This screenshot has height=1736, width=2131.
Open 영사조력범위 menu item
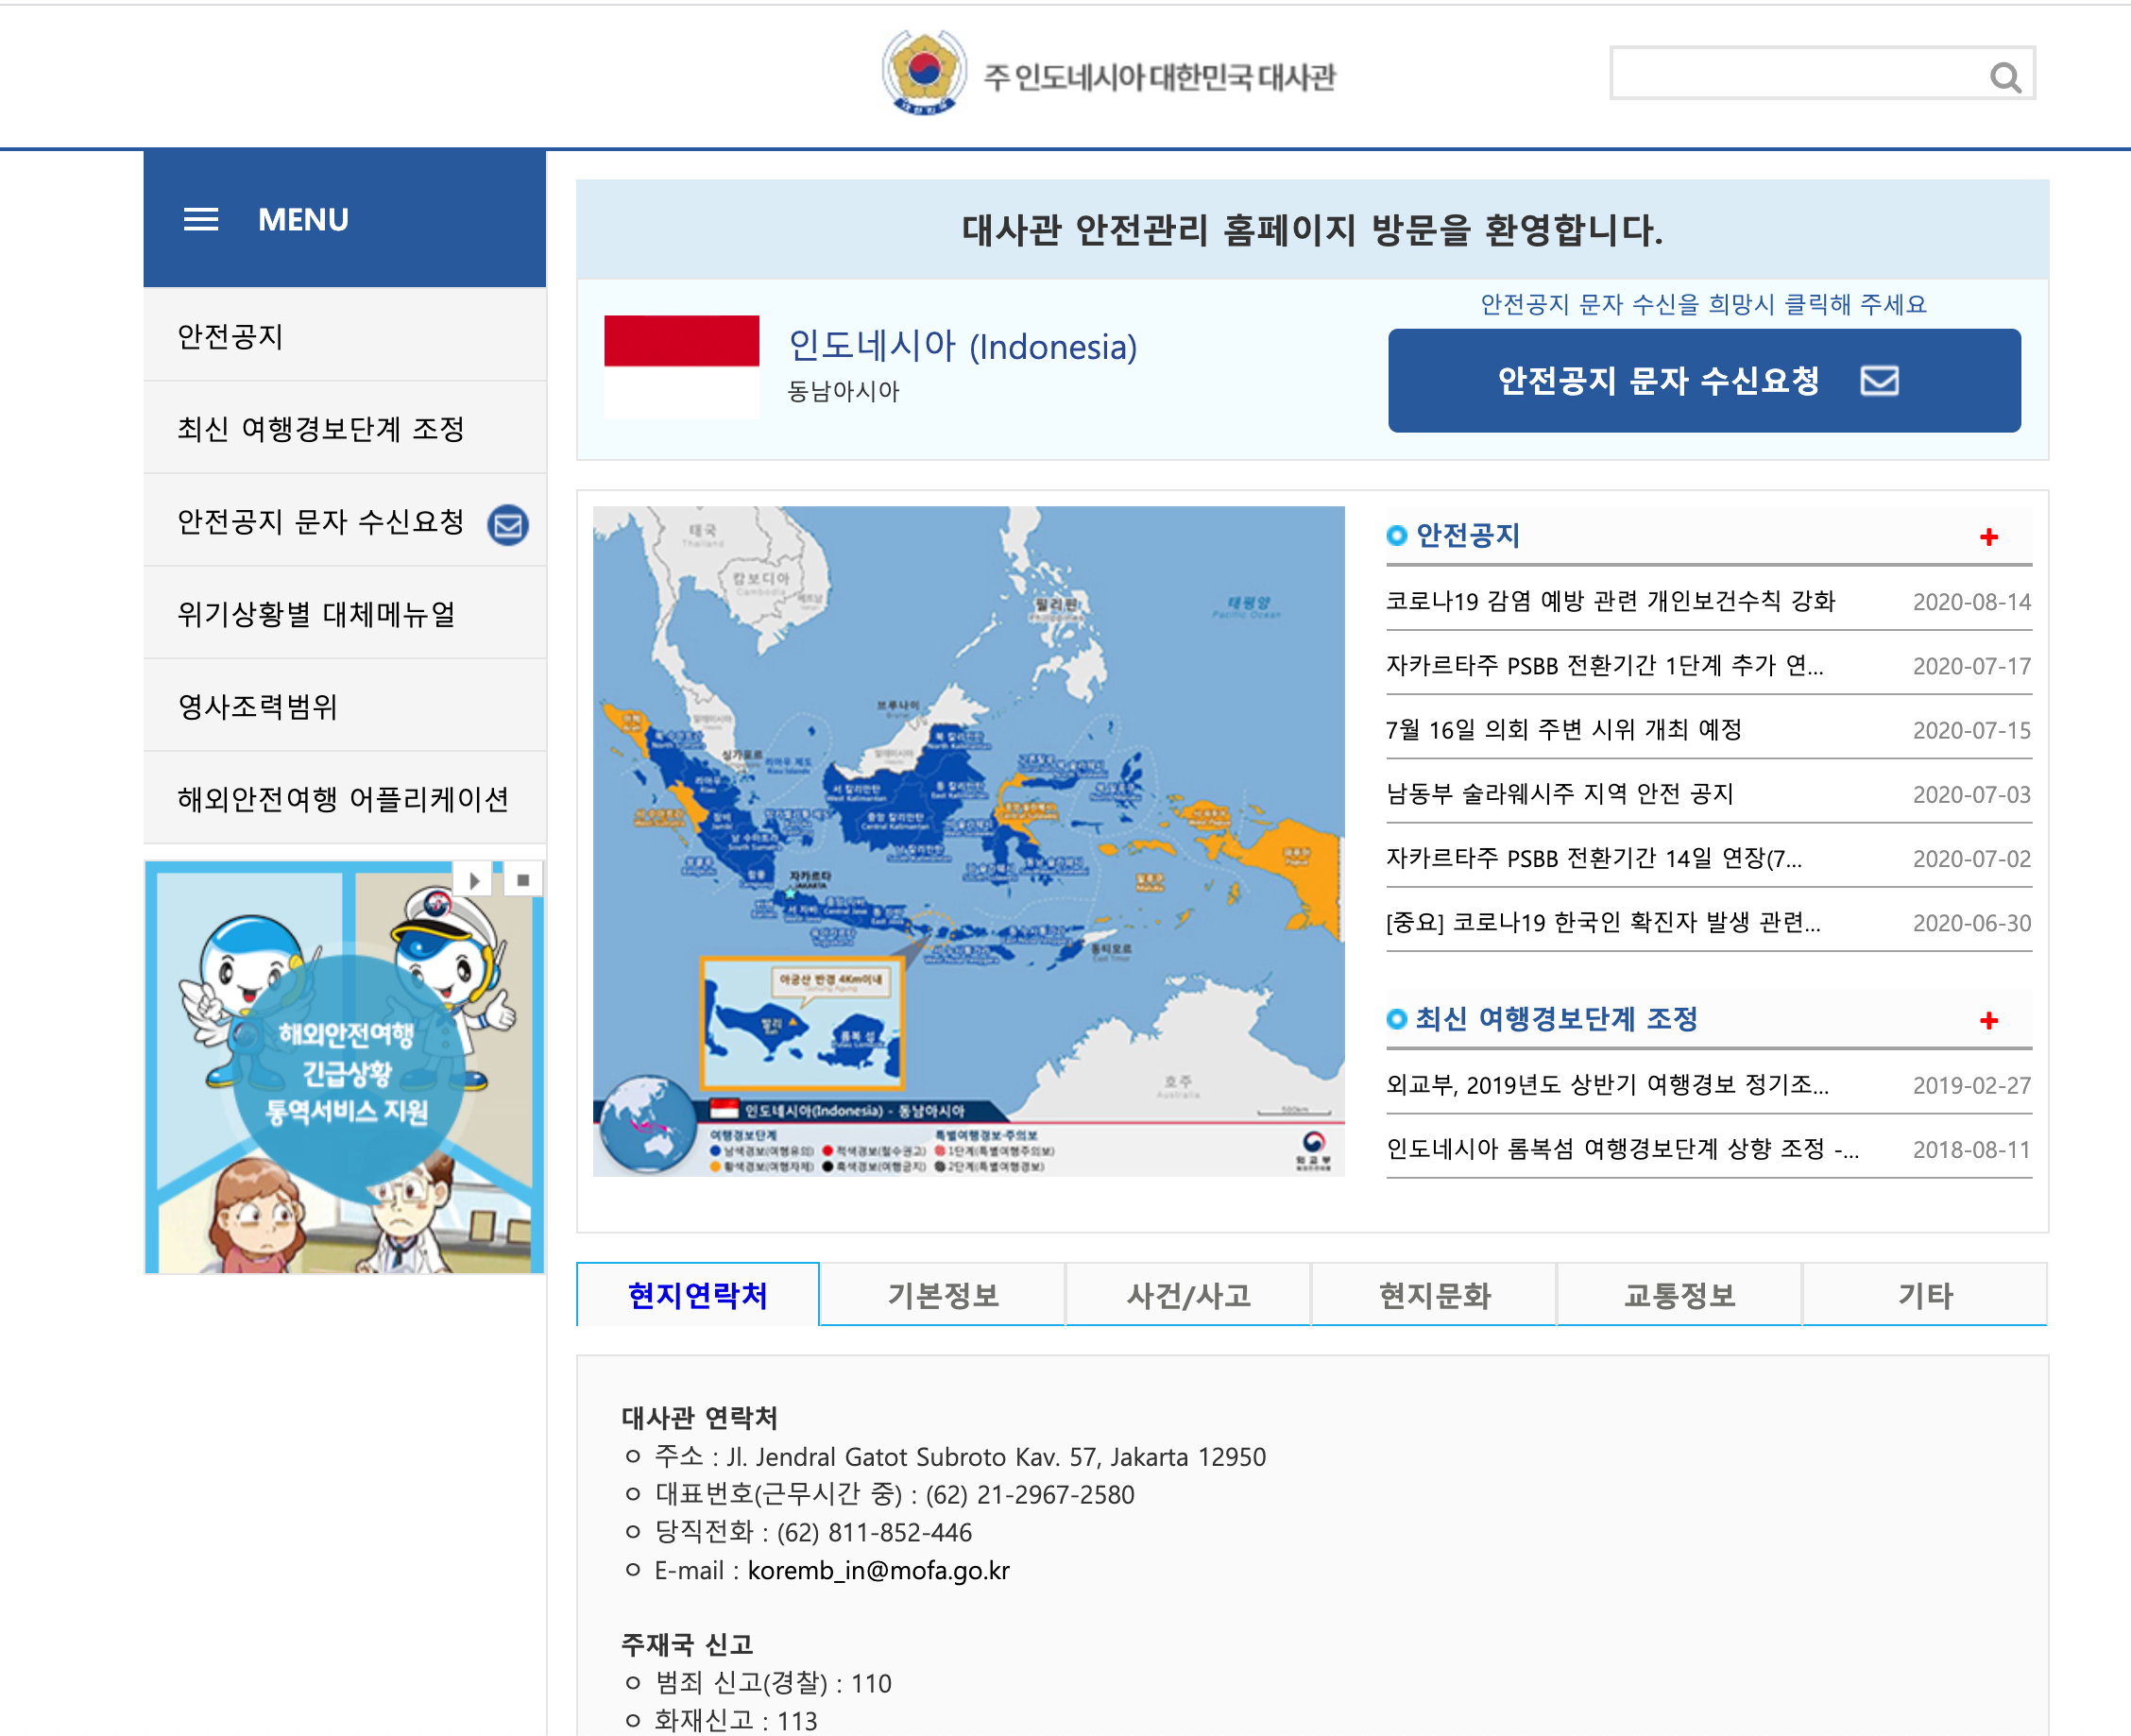pos(258,706)
